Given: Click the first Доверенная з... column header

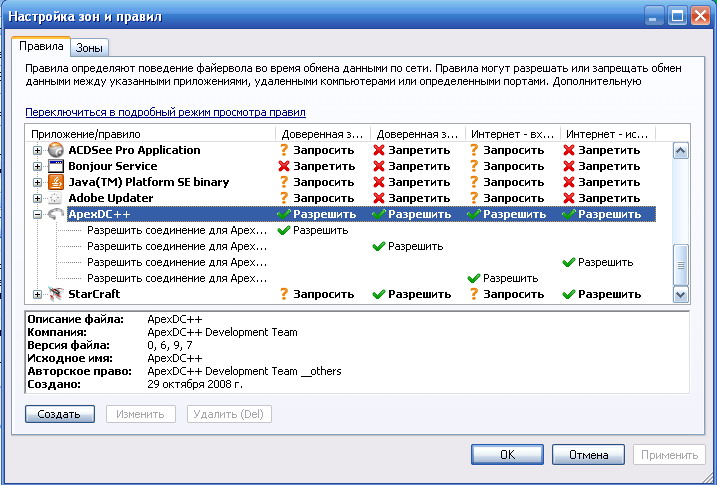Looking at the screenshot, I should 323,134.
